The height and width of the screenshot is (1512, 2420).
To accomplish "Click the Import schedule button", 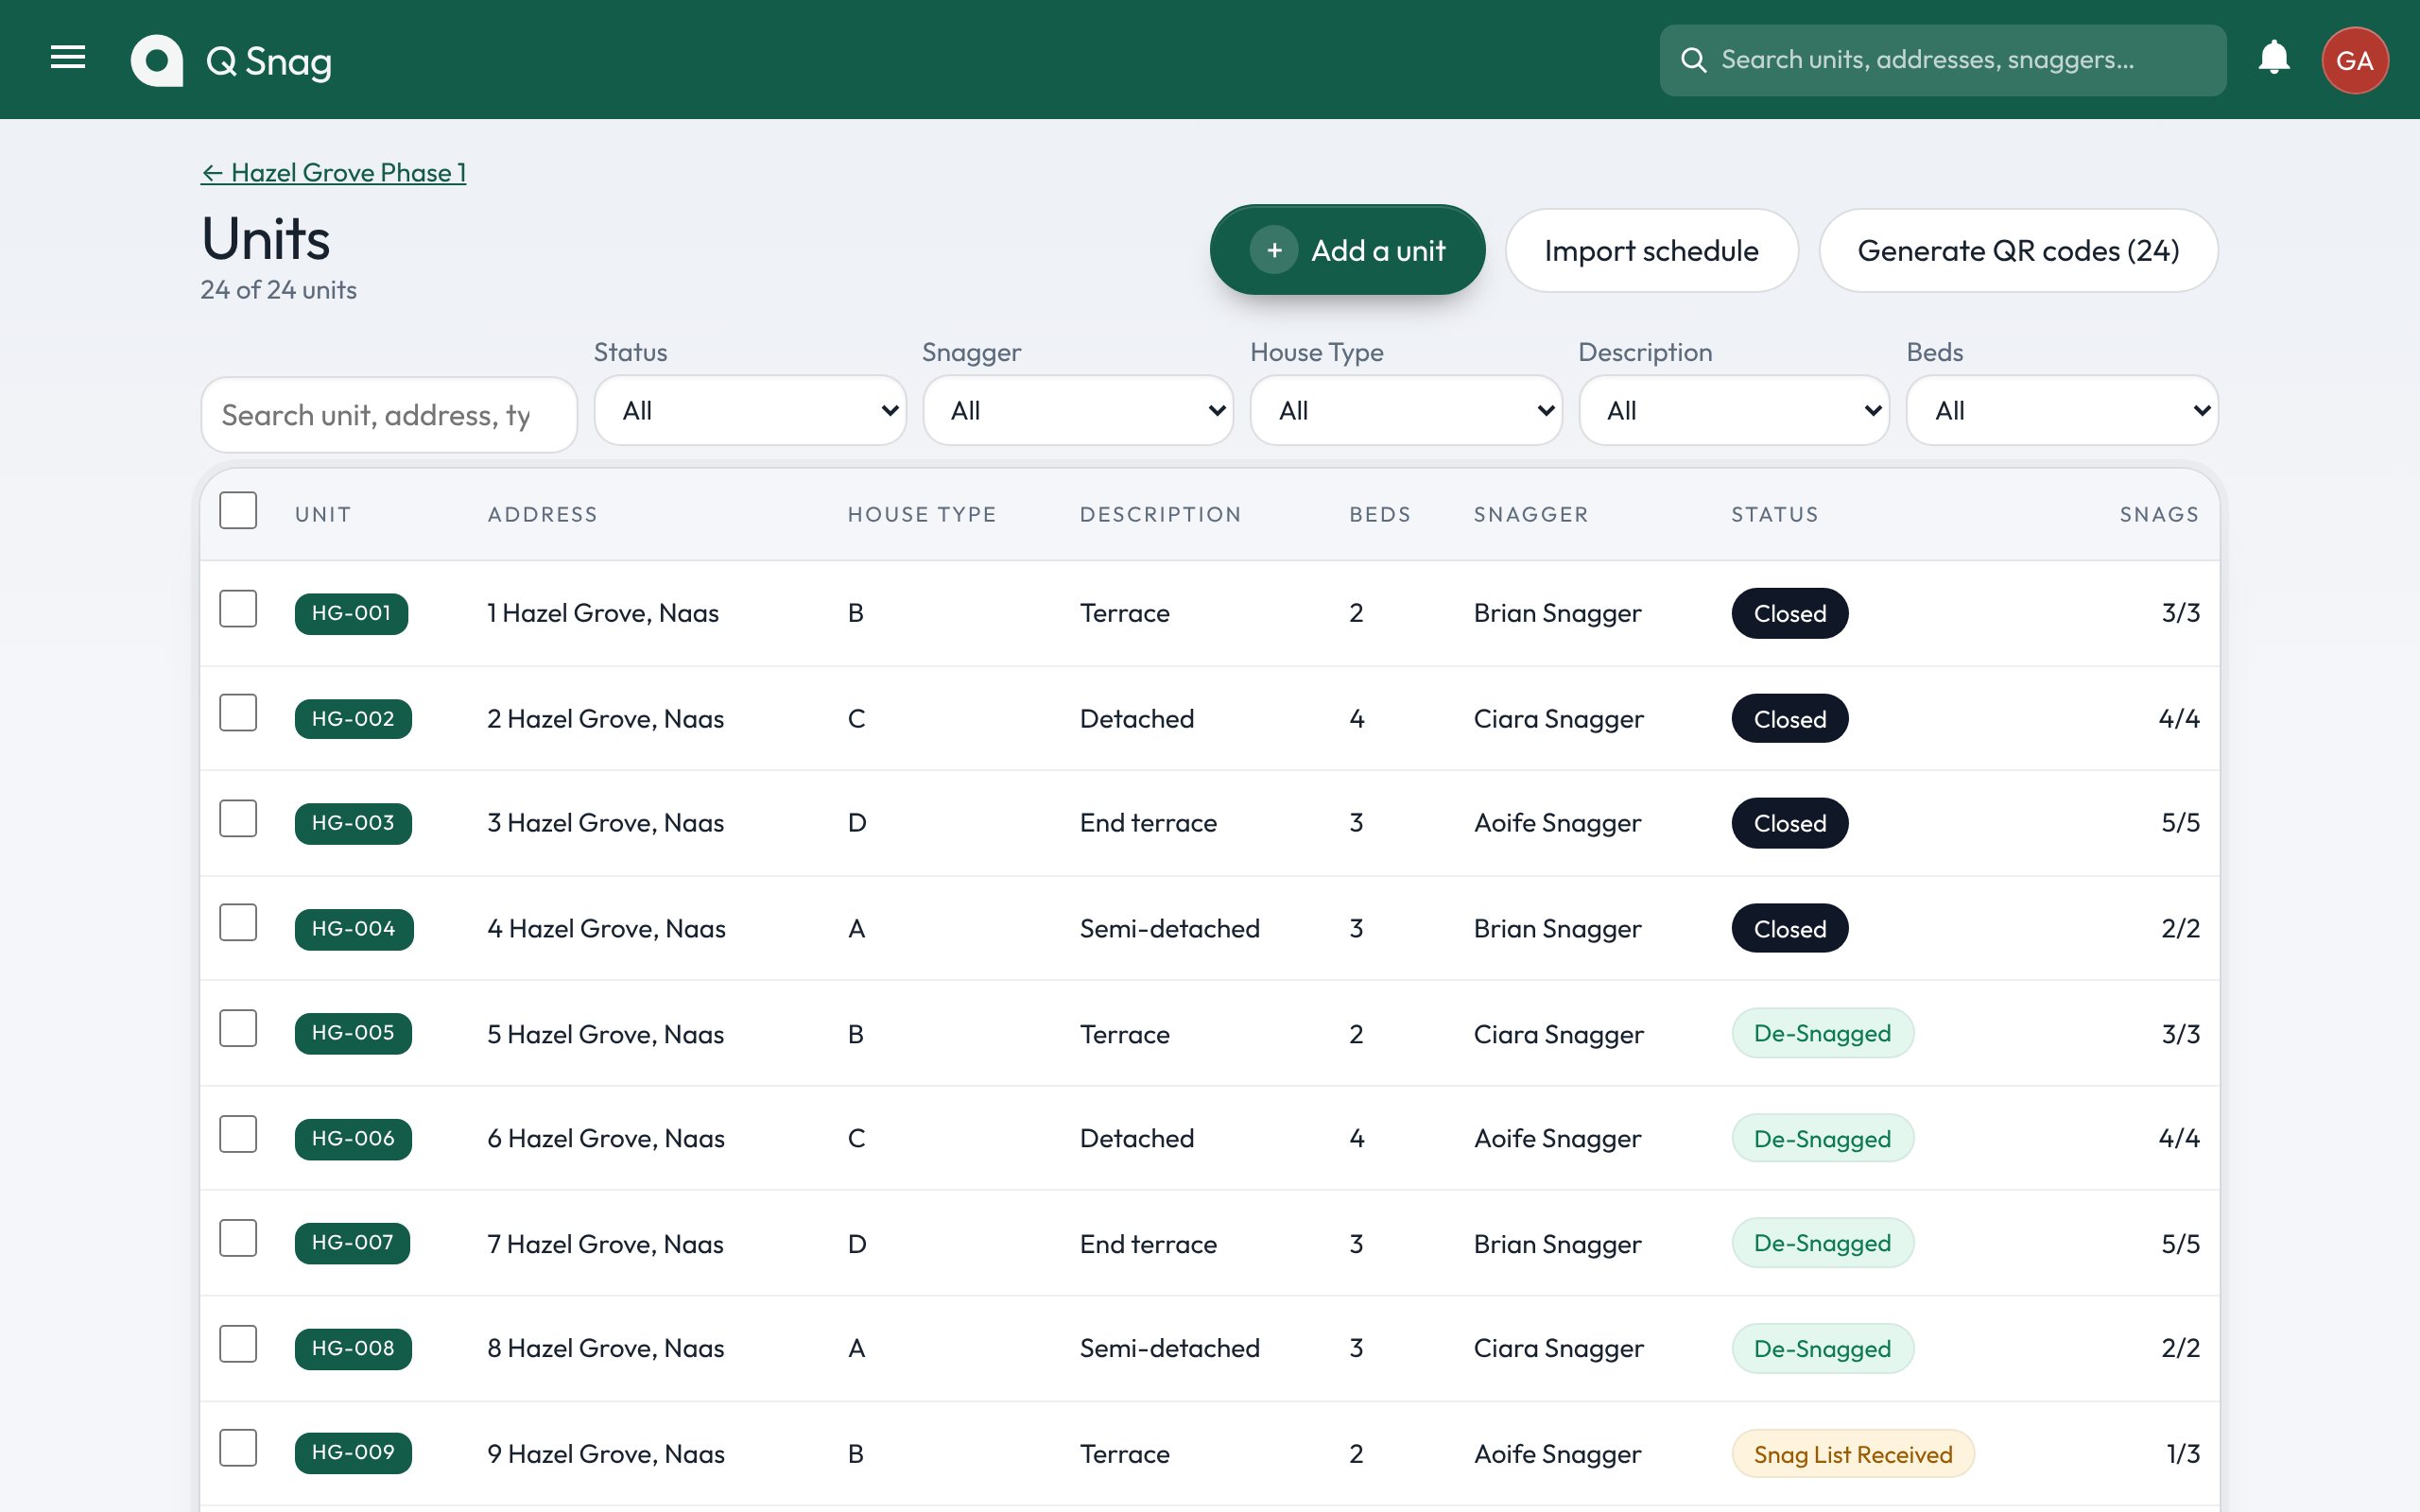I will click(x=1651, y=250).
